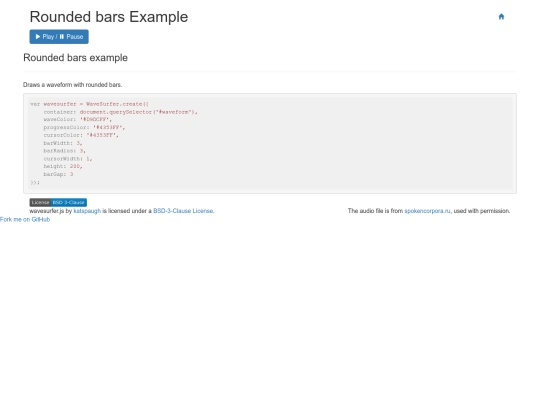
Task: Click the progressColor code line
Action: click(x=84, y=127)
